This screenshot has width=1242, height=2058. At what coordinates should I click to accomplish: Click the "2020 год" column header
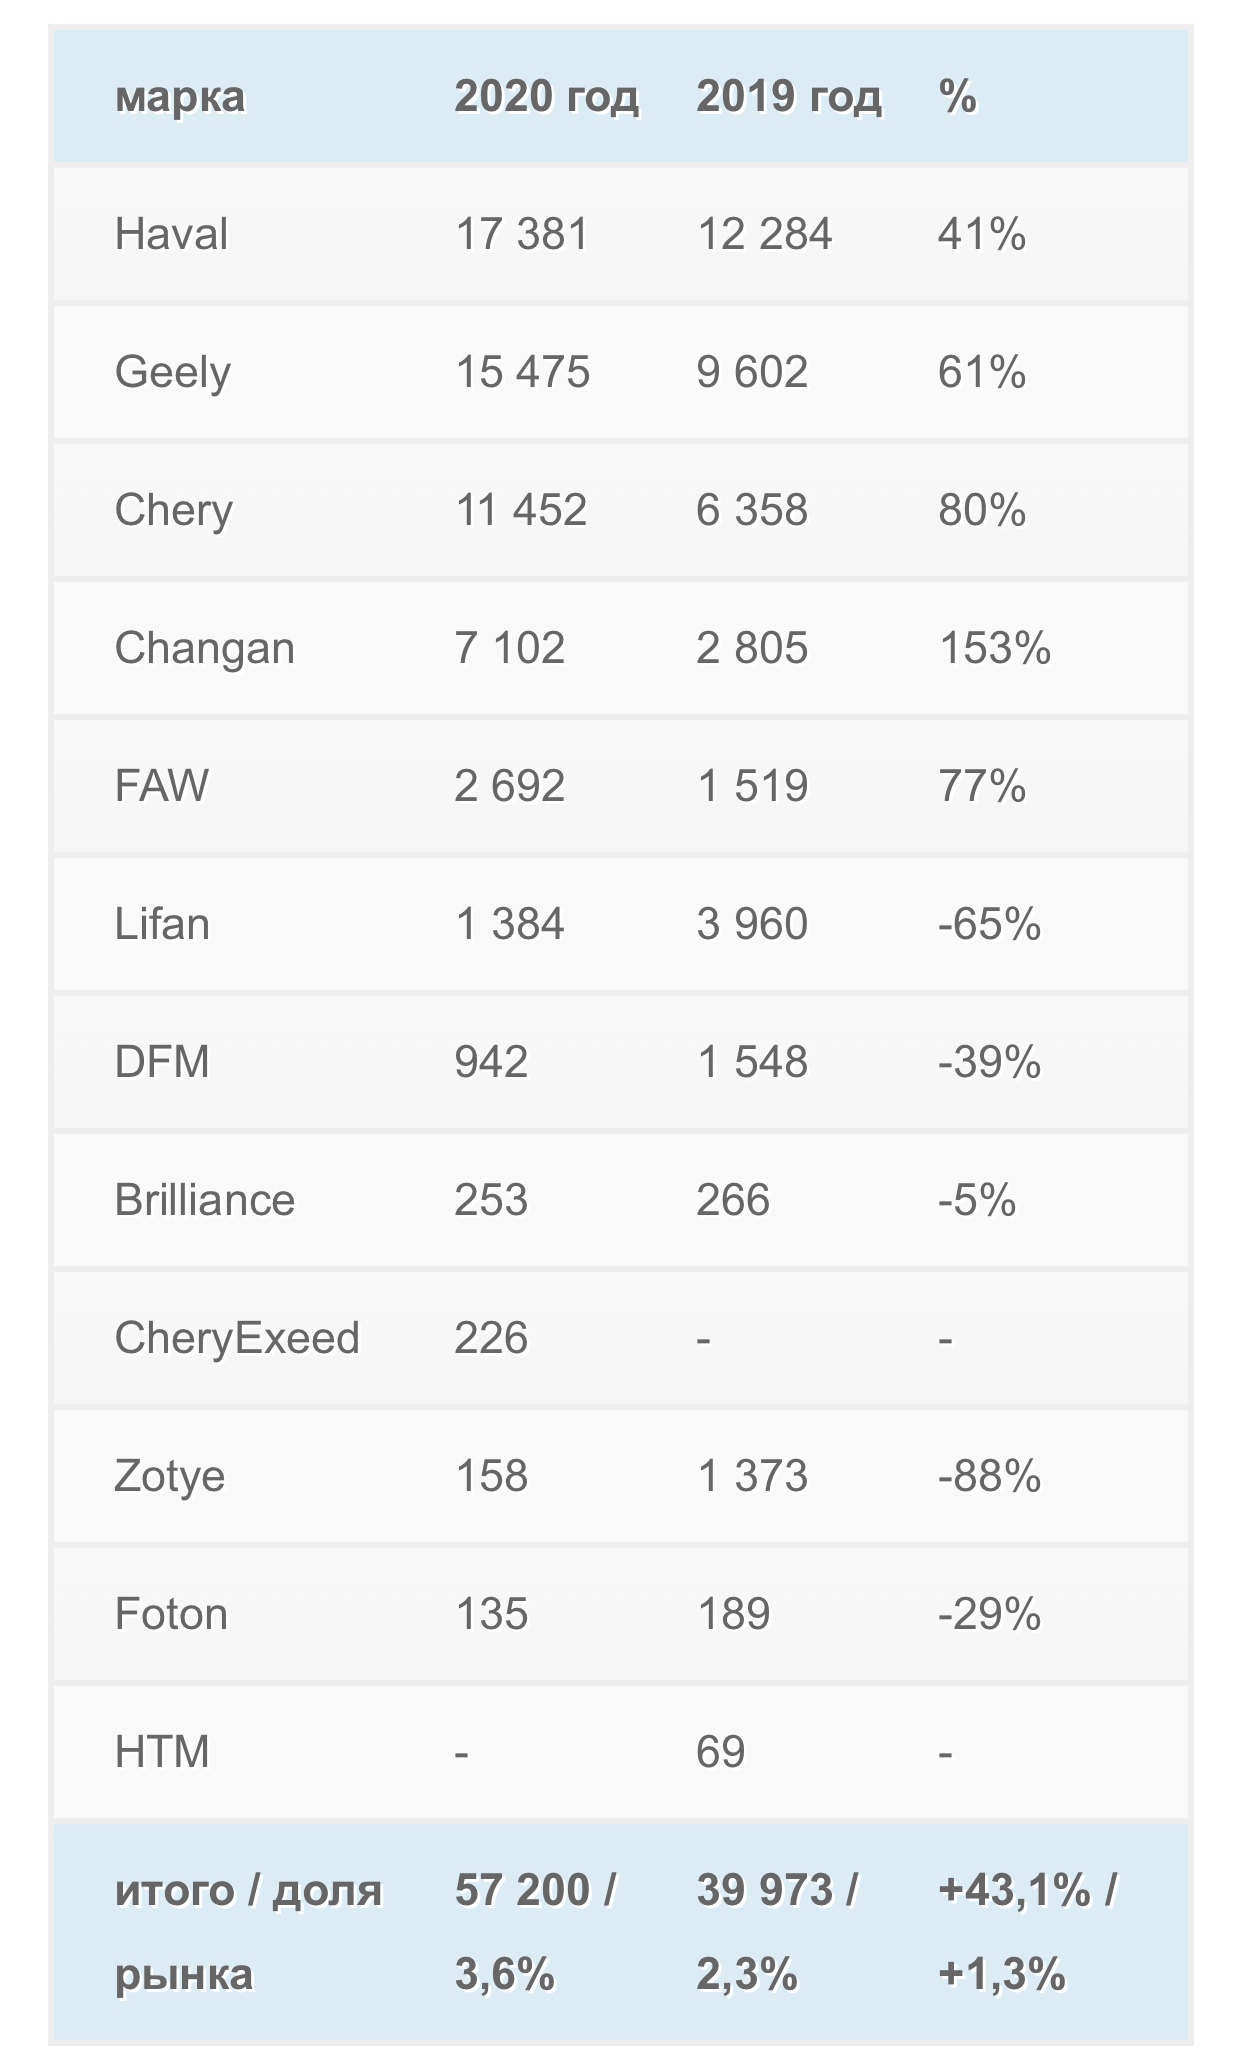point(546,97)
